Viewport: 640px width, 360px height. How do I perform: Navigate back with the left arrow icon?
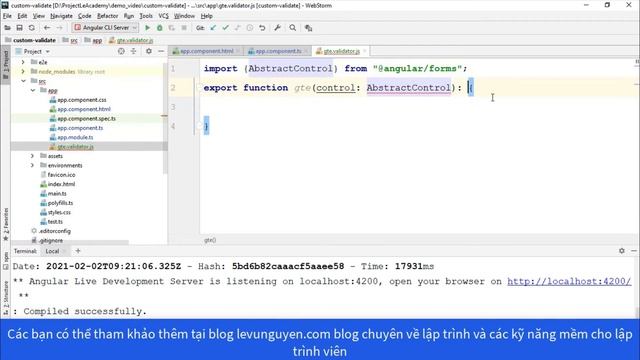pos(47,28)
